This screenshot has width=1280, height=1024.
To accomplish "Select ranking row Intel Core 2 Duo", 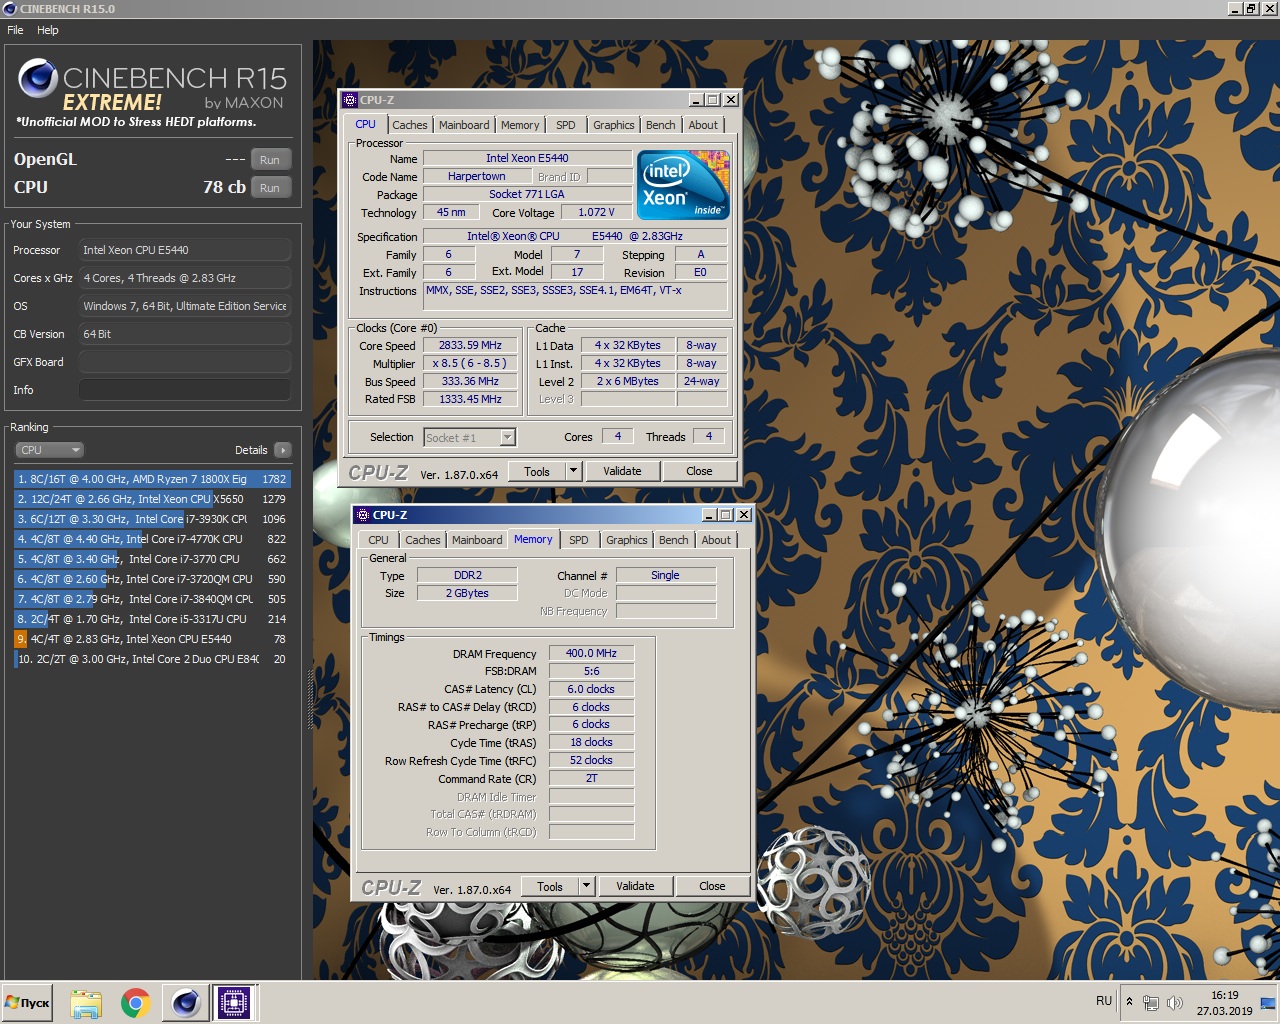I will [x=152, y=659].
